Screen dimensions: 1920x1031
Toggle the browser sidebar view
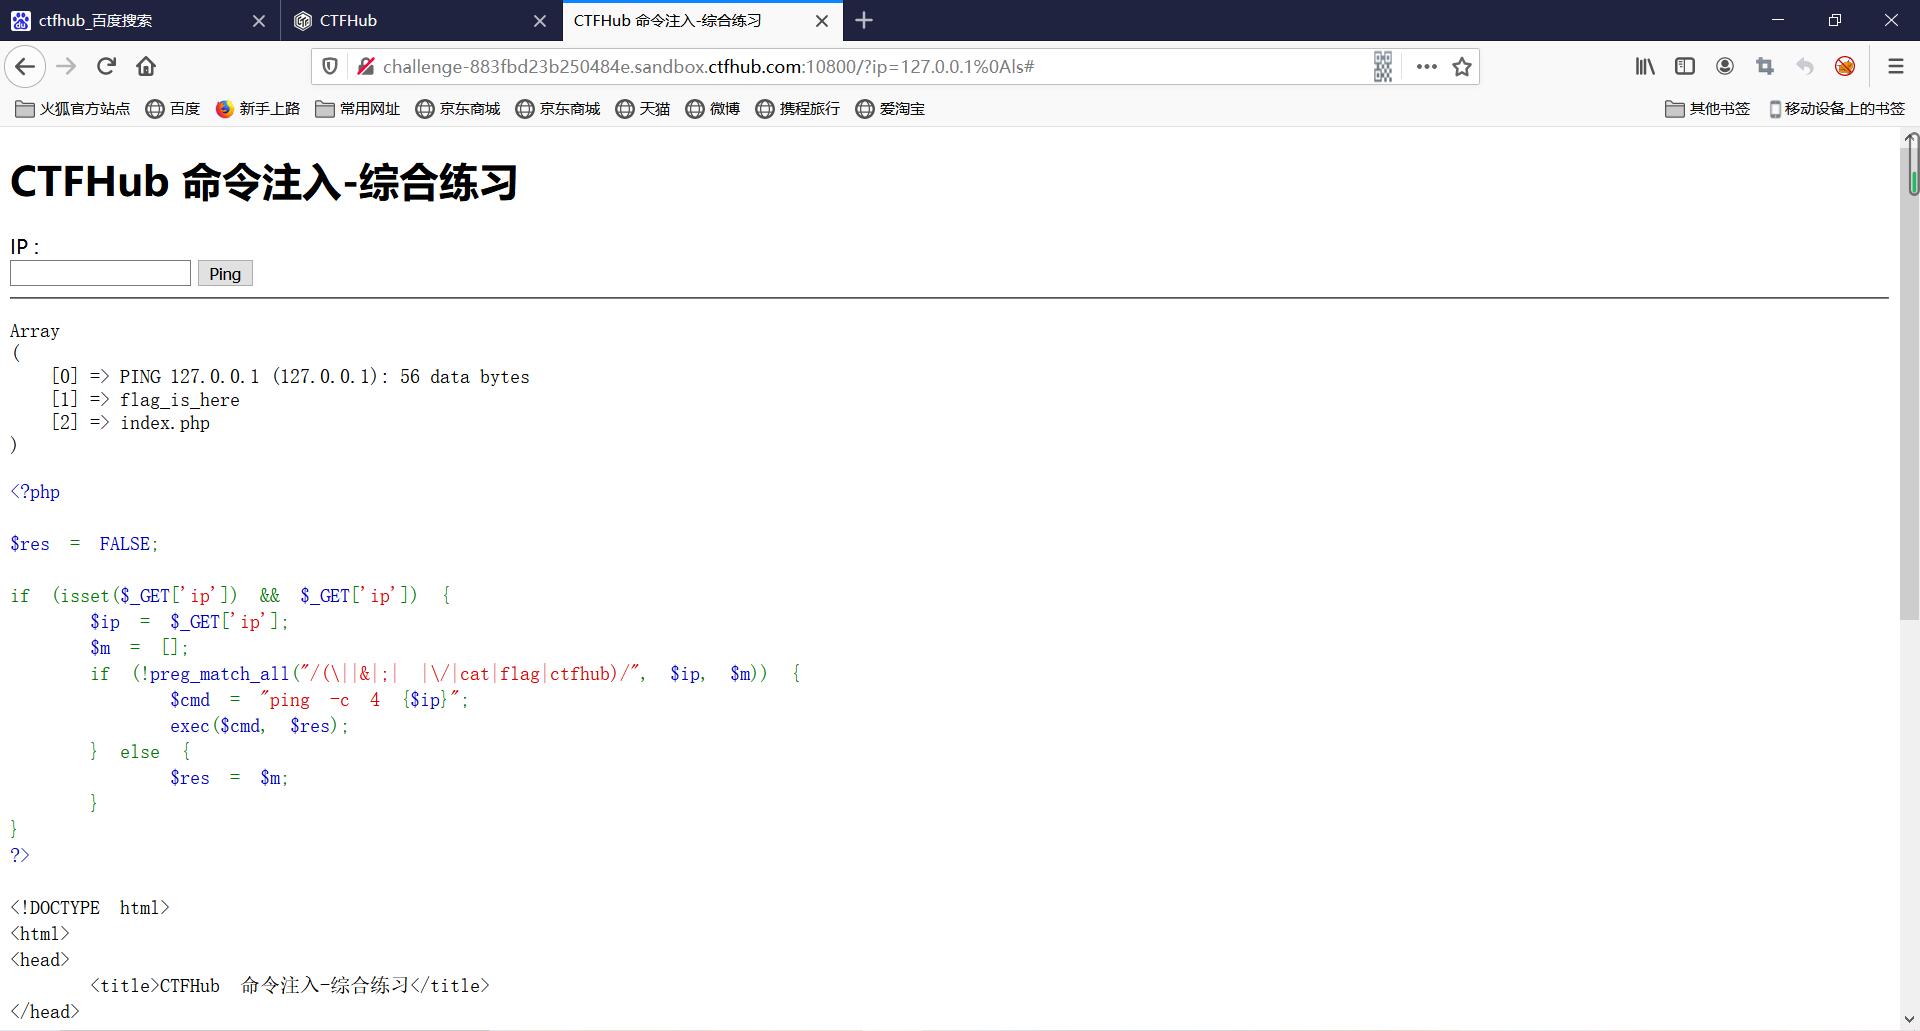[1685, 66]
